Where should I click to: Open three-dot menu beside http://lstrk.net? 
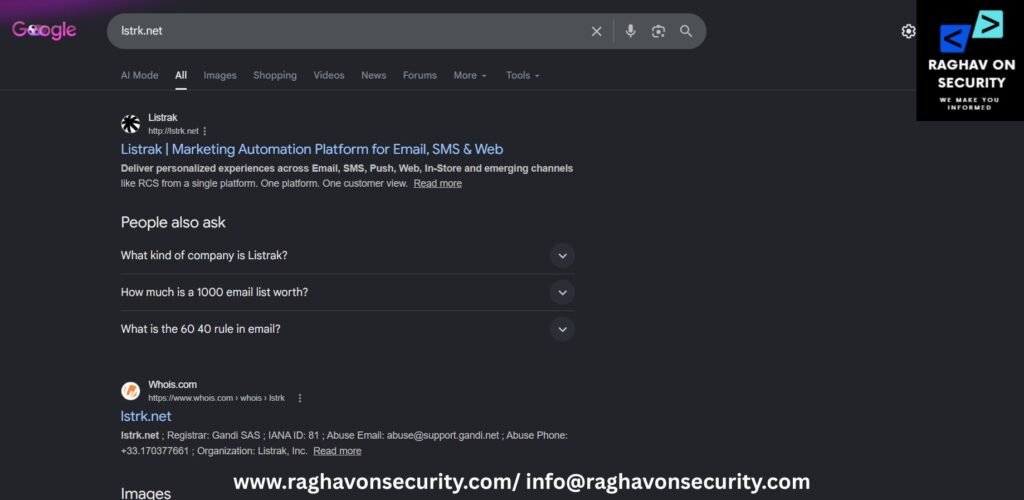pos(204,131)
